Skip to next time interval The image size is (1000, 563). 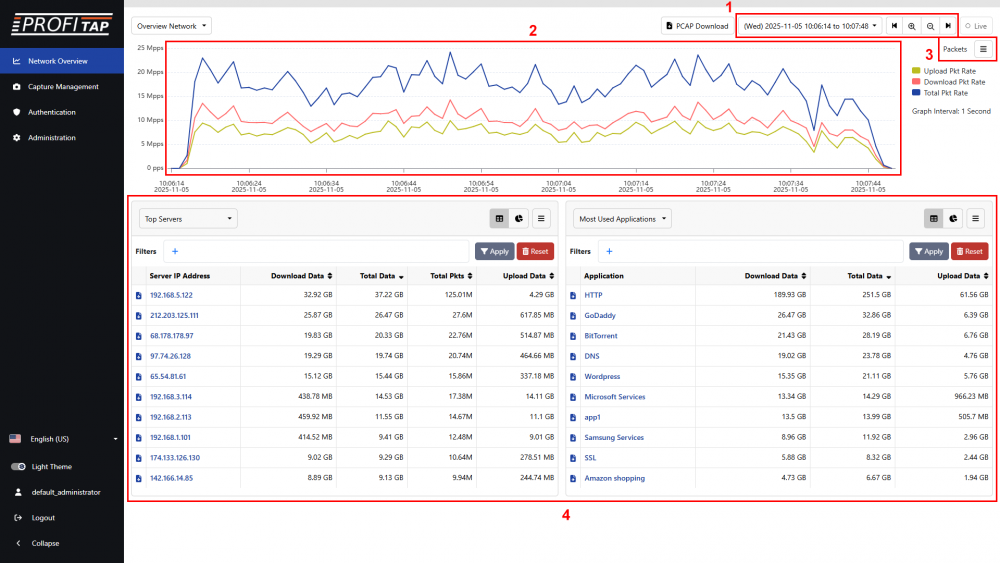click(948, 25)
